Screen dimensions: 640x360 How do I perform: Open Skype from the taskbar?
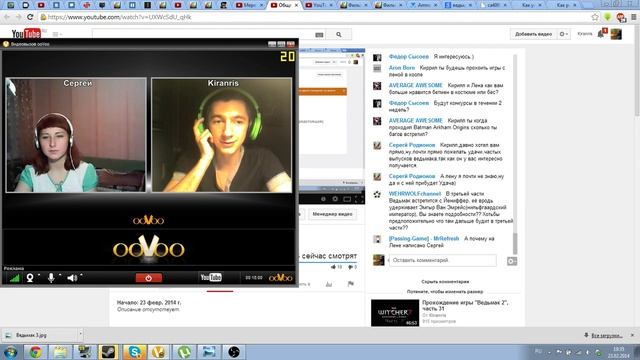point(134,352)
